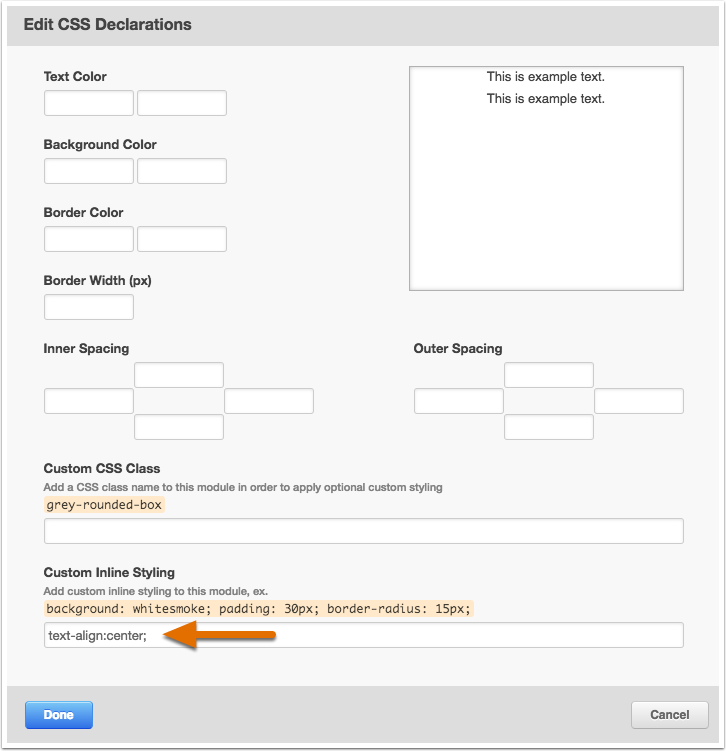726x751 pixels.
Task: Click the Outer Spacing top field
Action: (x=549, y=375)
